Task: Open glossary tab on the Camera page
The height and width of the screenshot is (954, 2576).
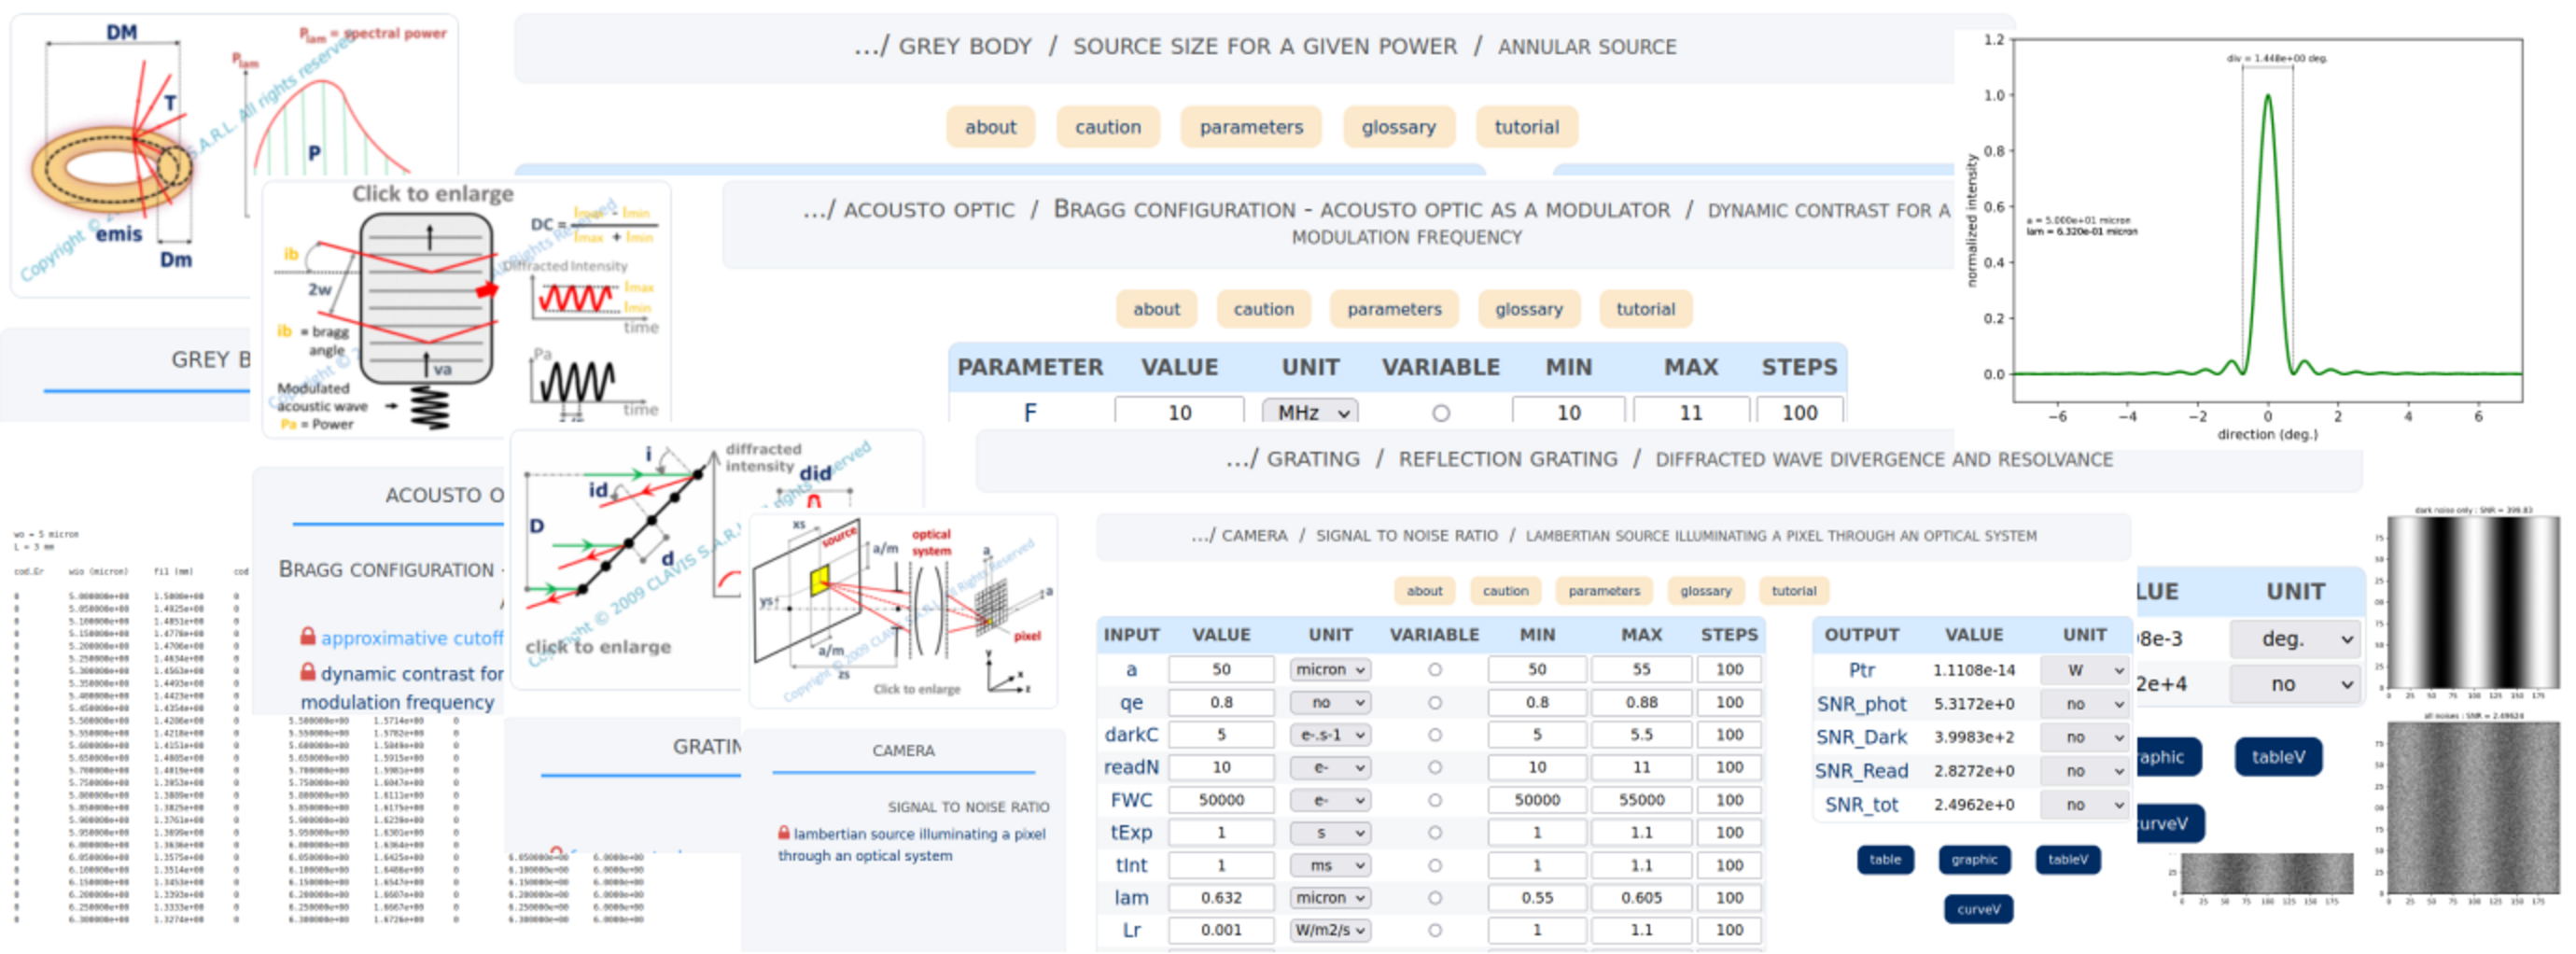Action: (1705, 591)
